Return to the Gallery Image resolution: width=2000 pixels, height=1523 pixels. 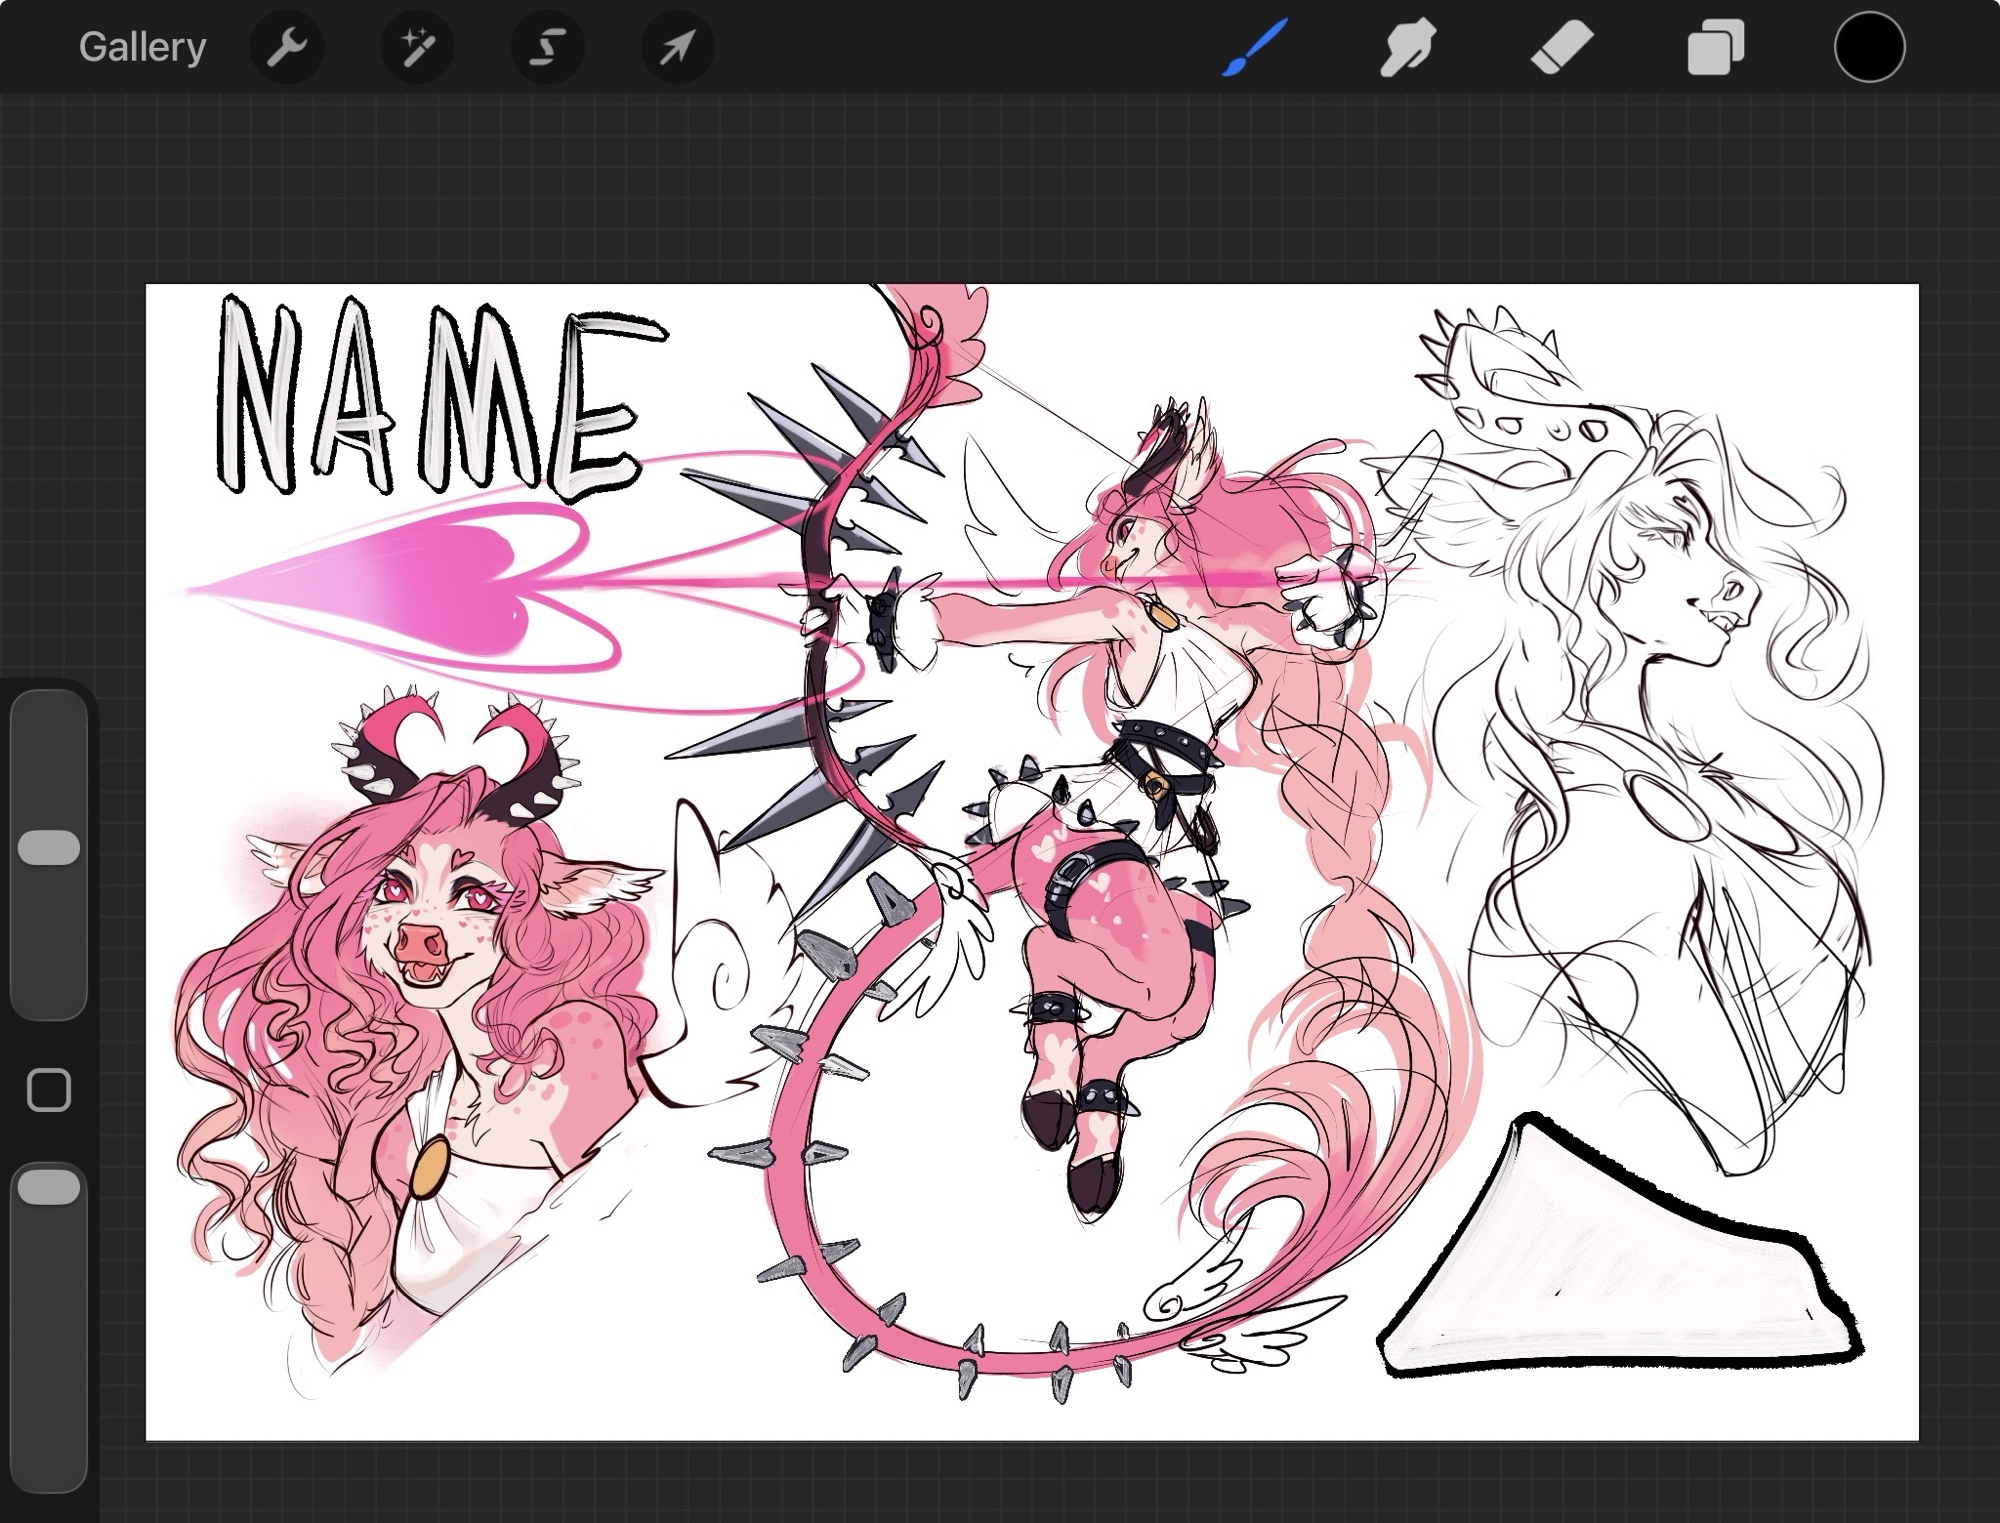142,47
